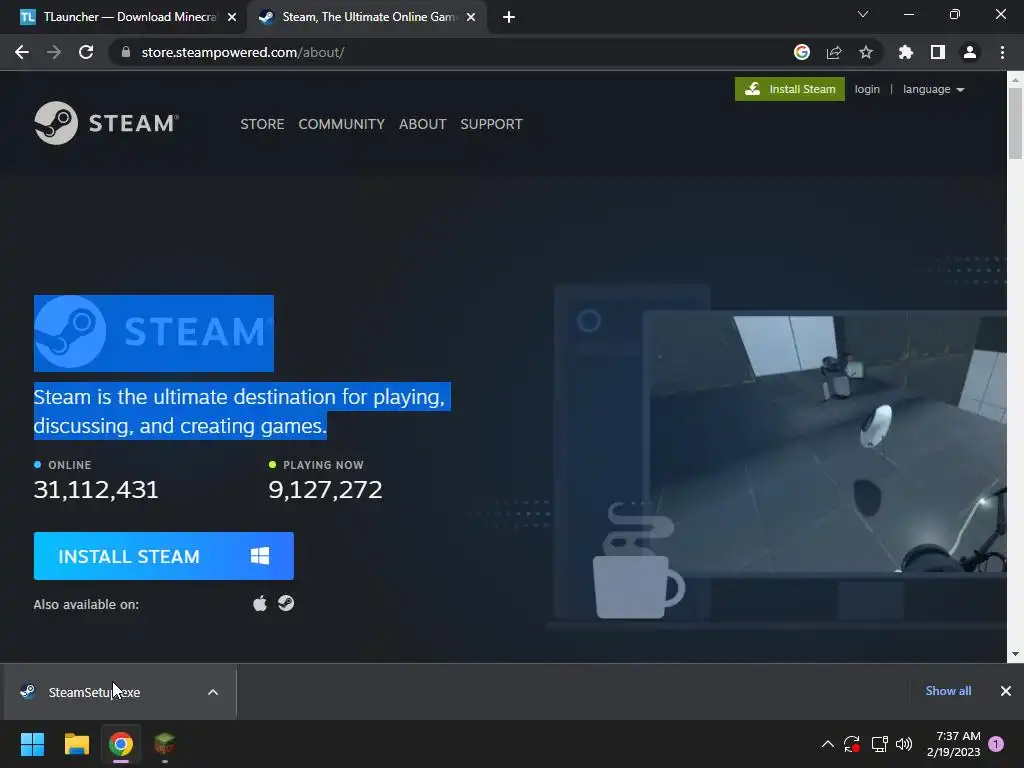Open the Minecraft block taskbar icon

point(165,744)
